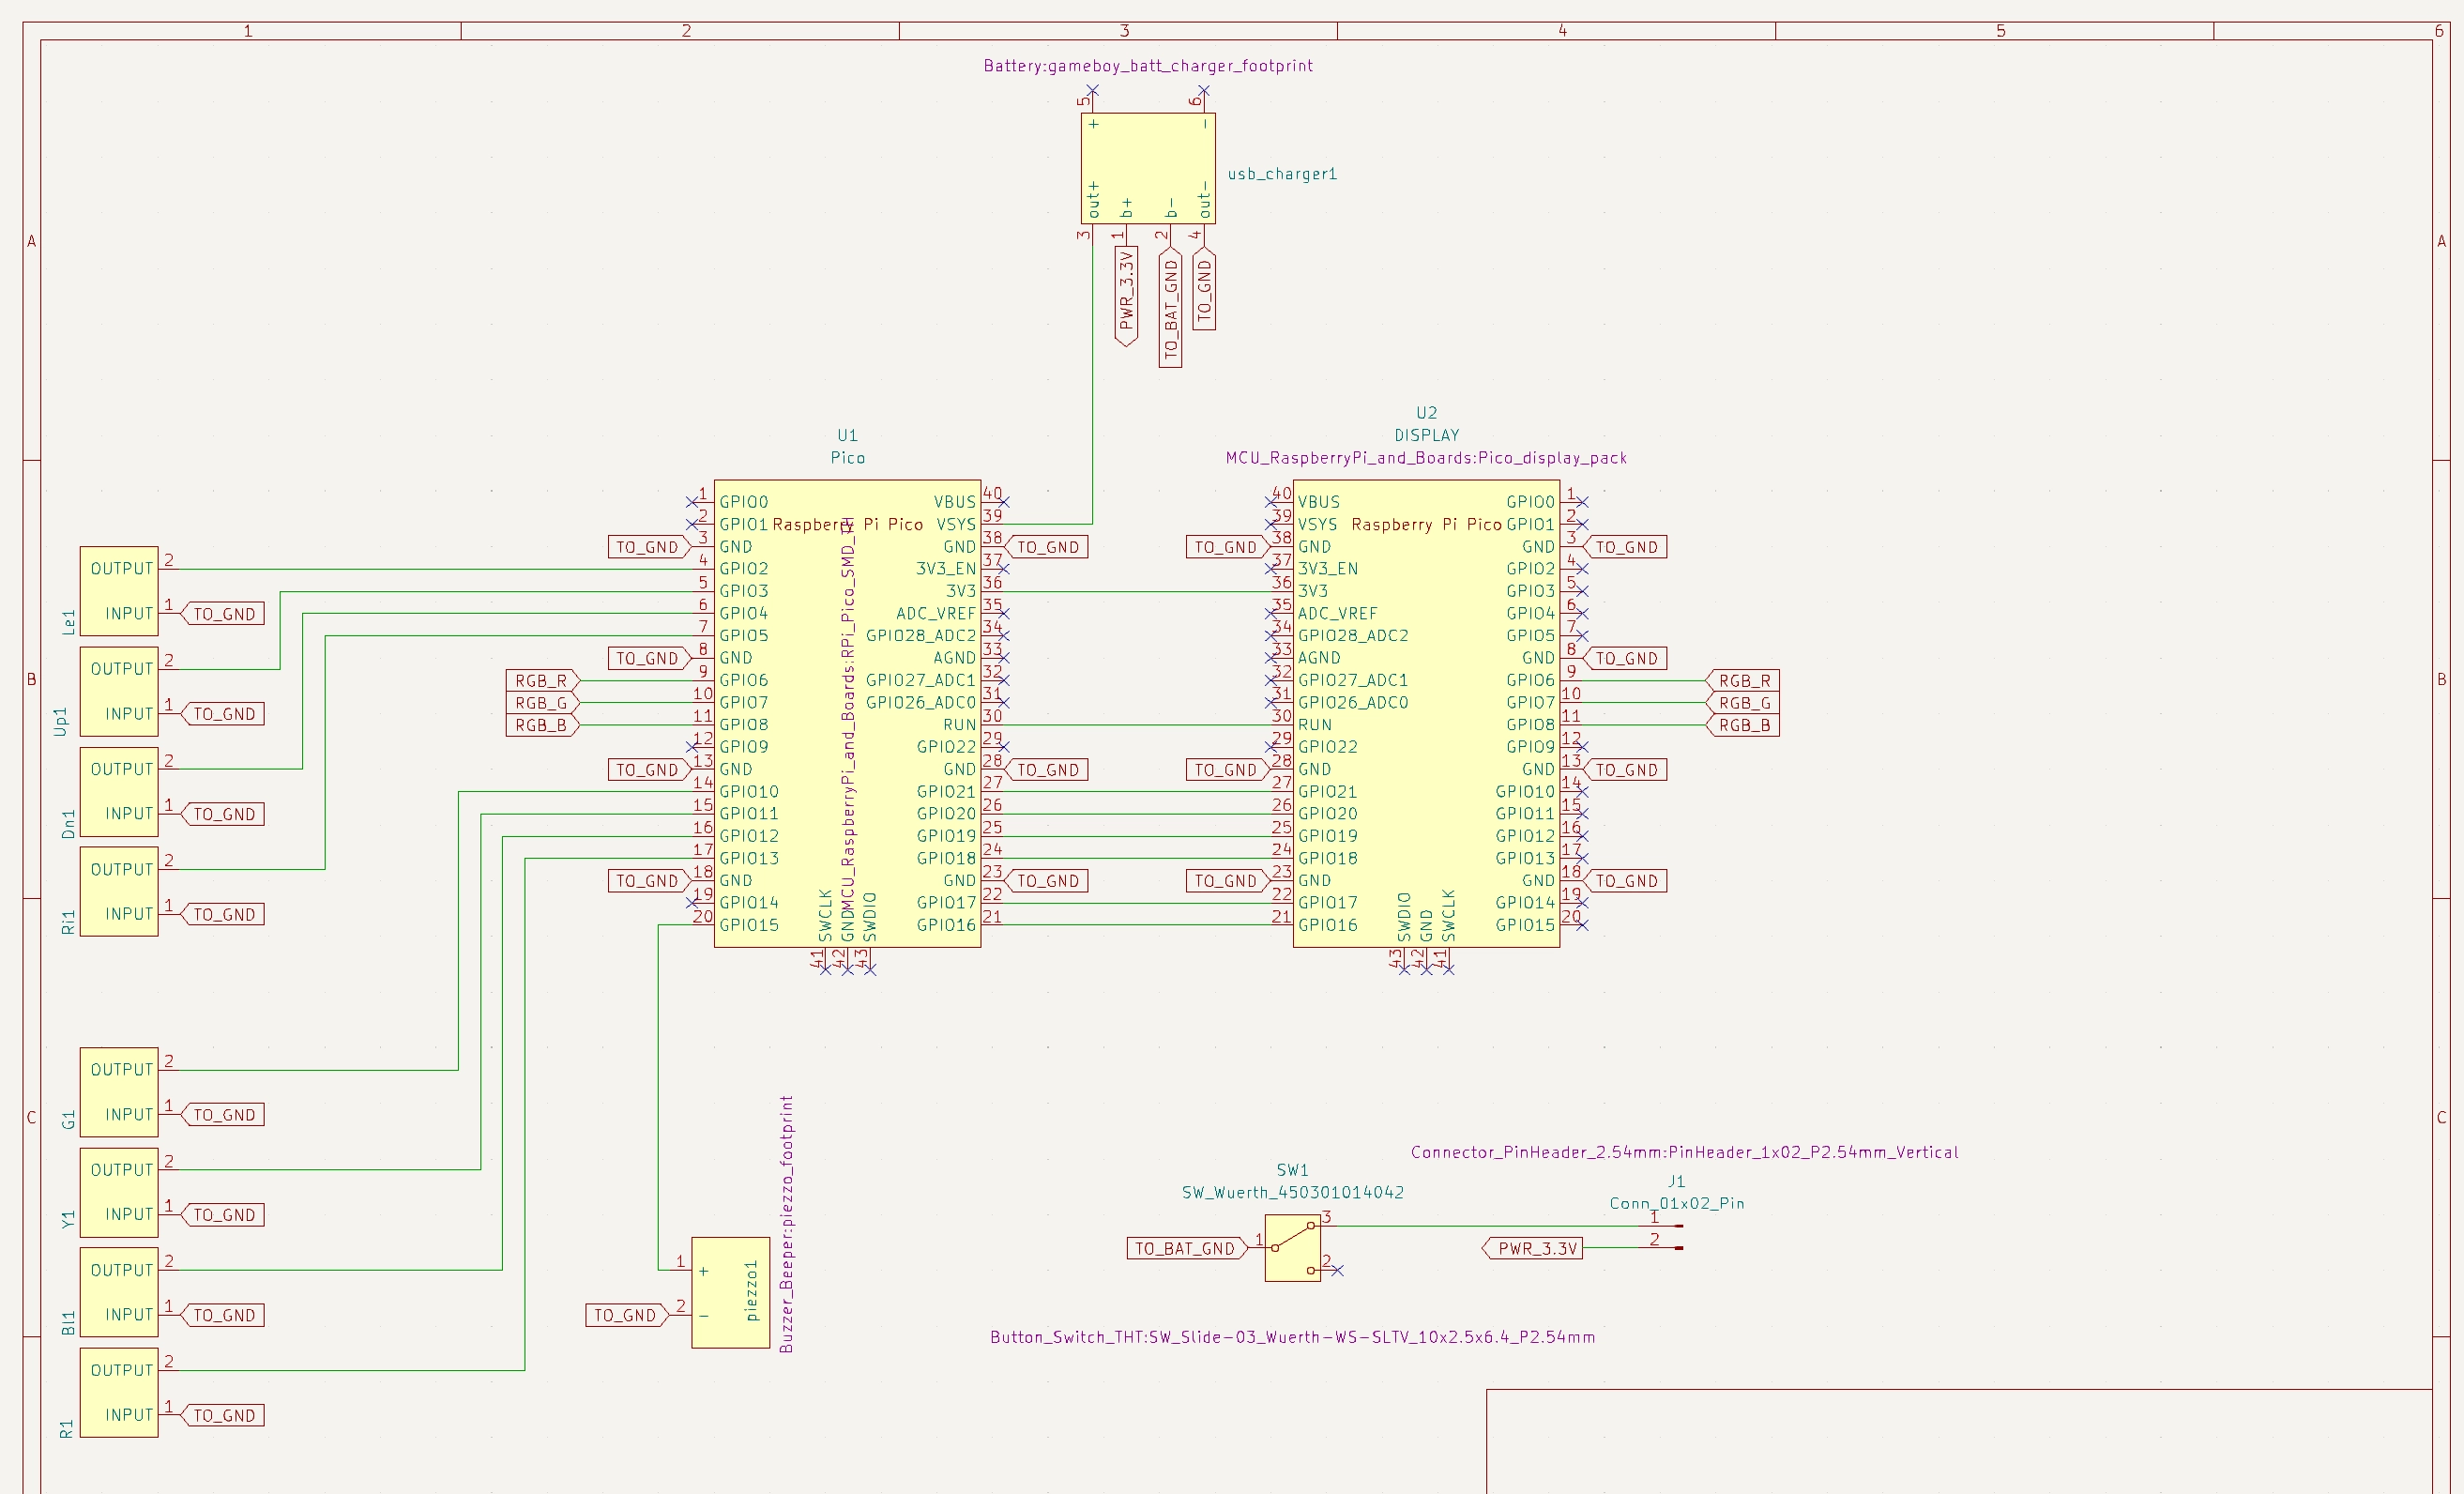Click the no-connect marker on U1 pin 40 VBUS
2464x1494 pixels.
[x=1004, y=502]
